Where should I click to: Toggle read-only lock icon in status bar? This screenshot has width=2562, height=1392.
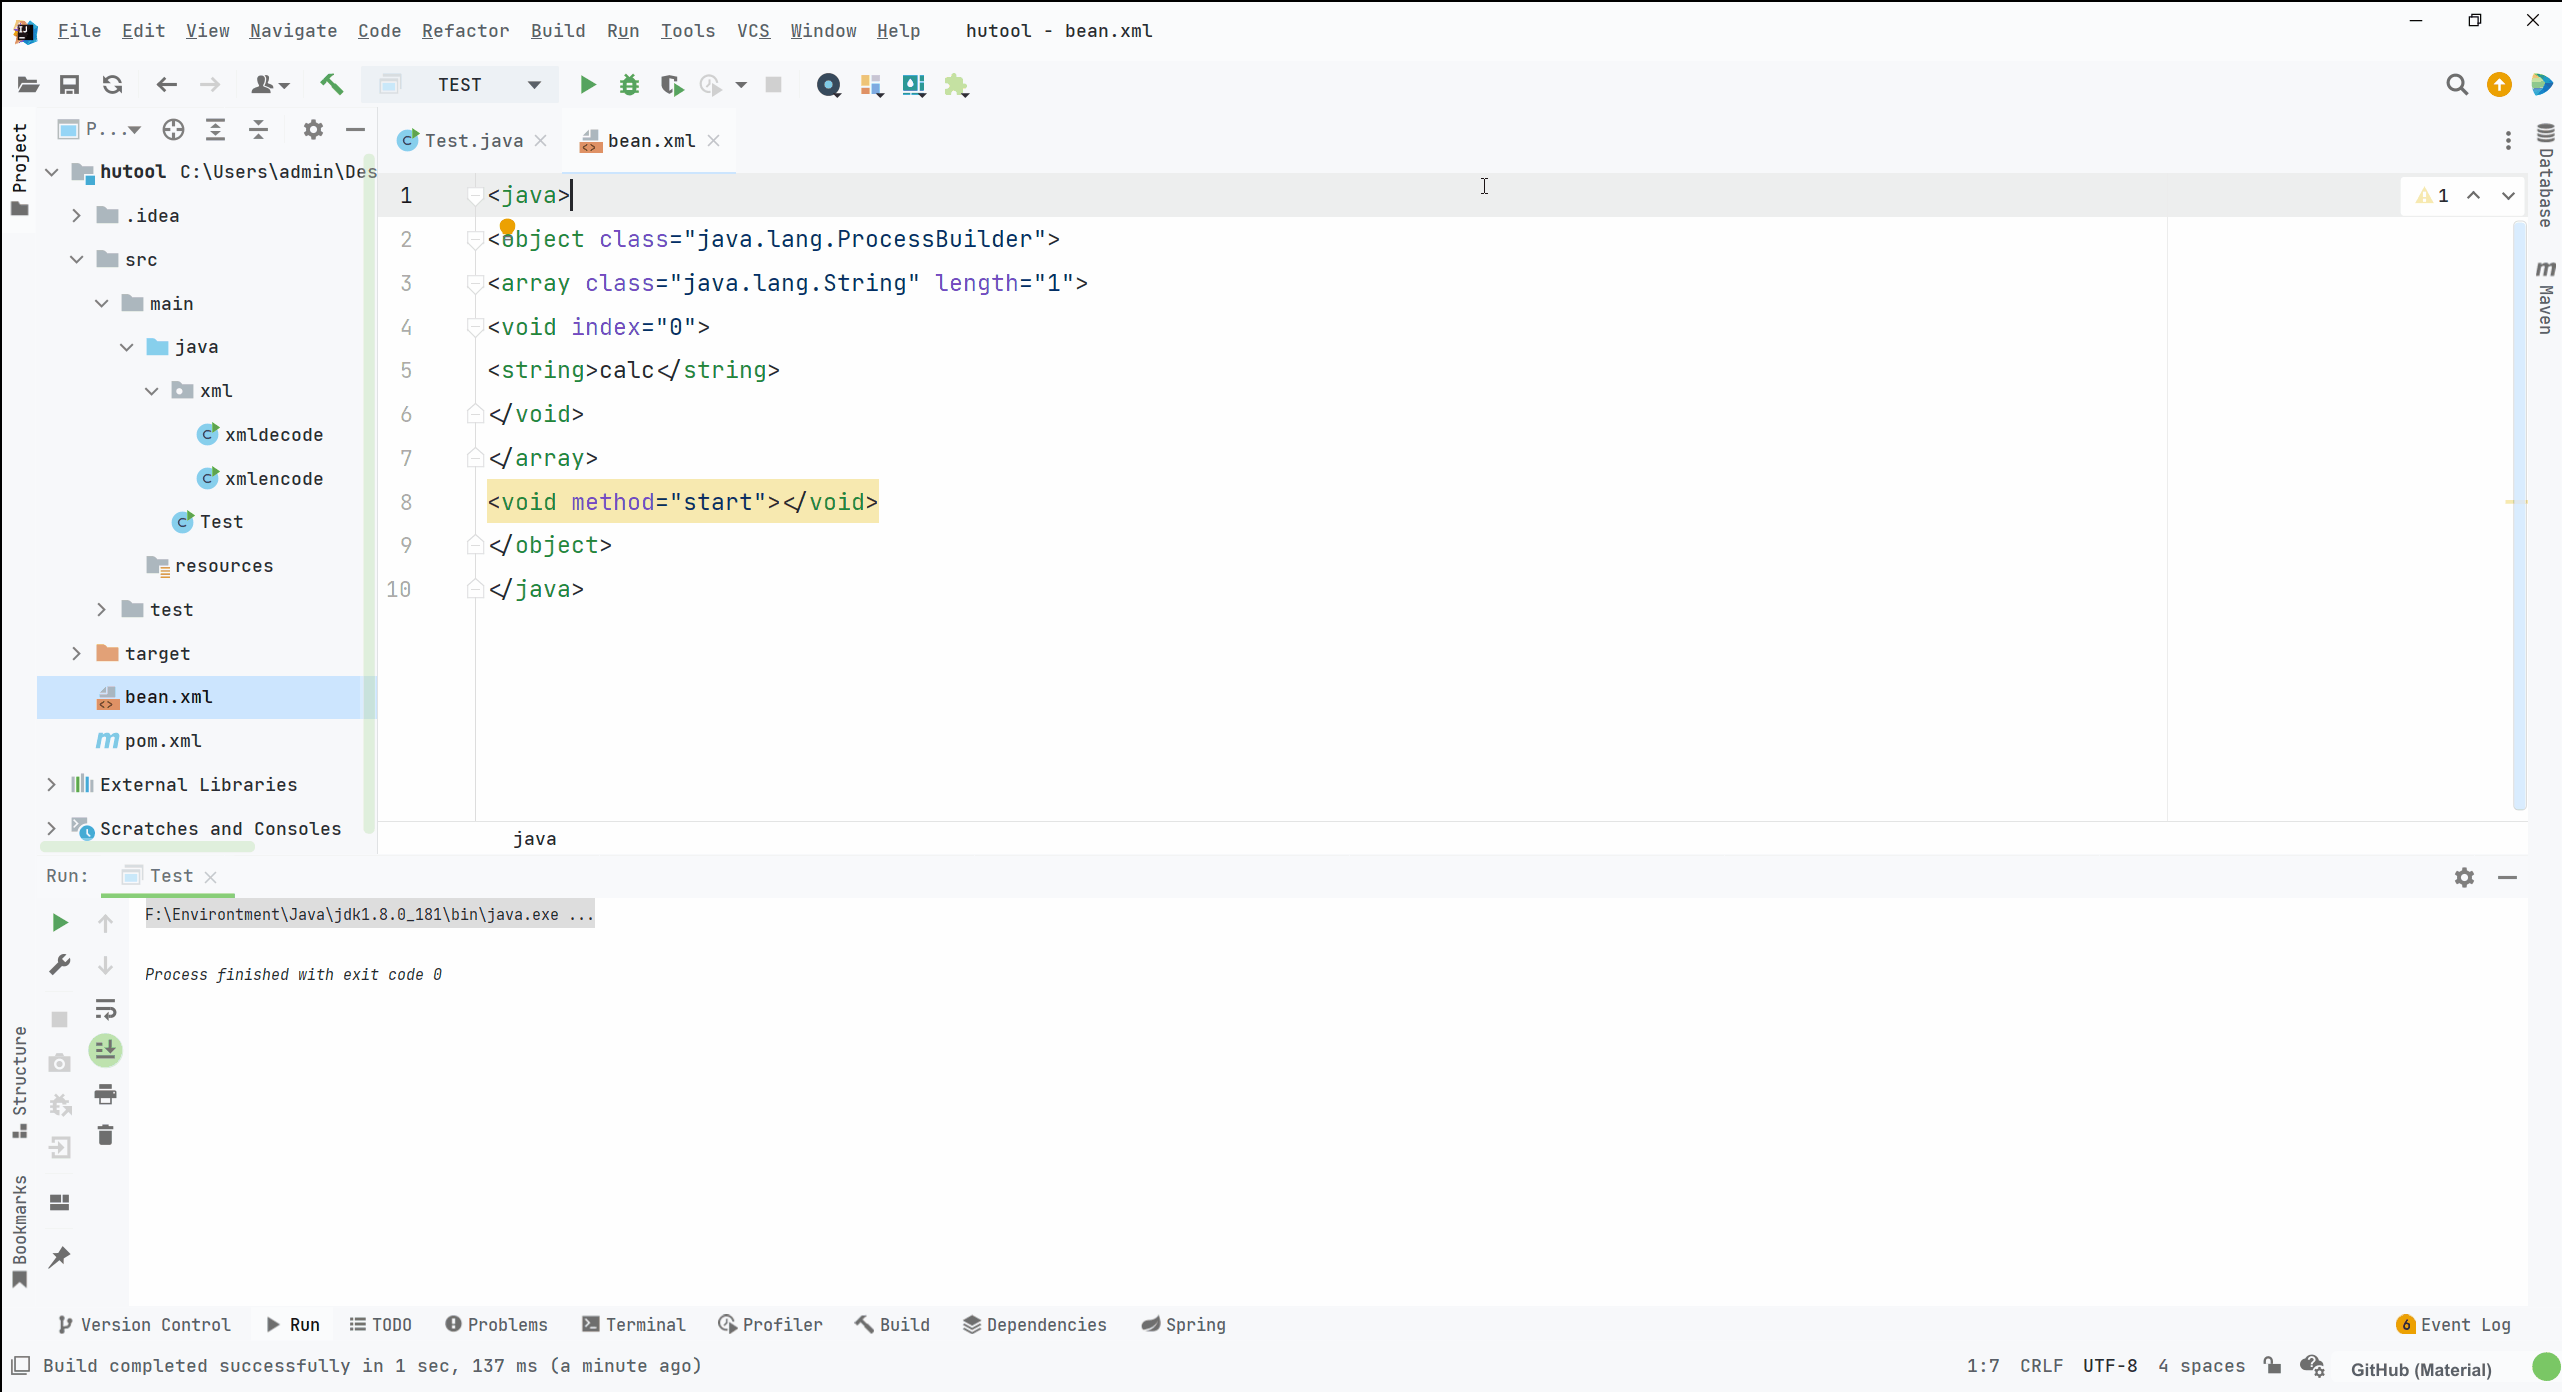point(2273,1366)
